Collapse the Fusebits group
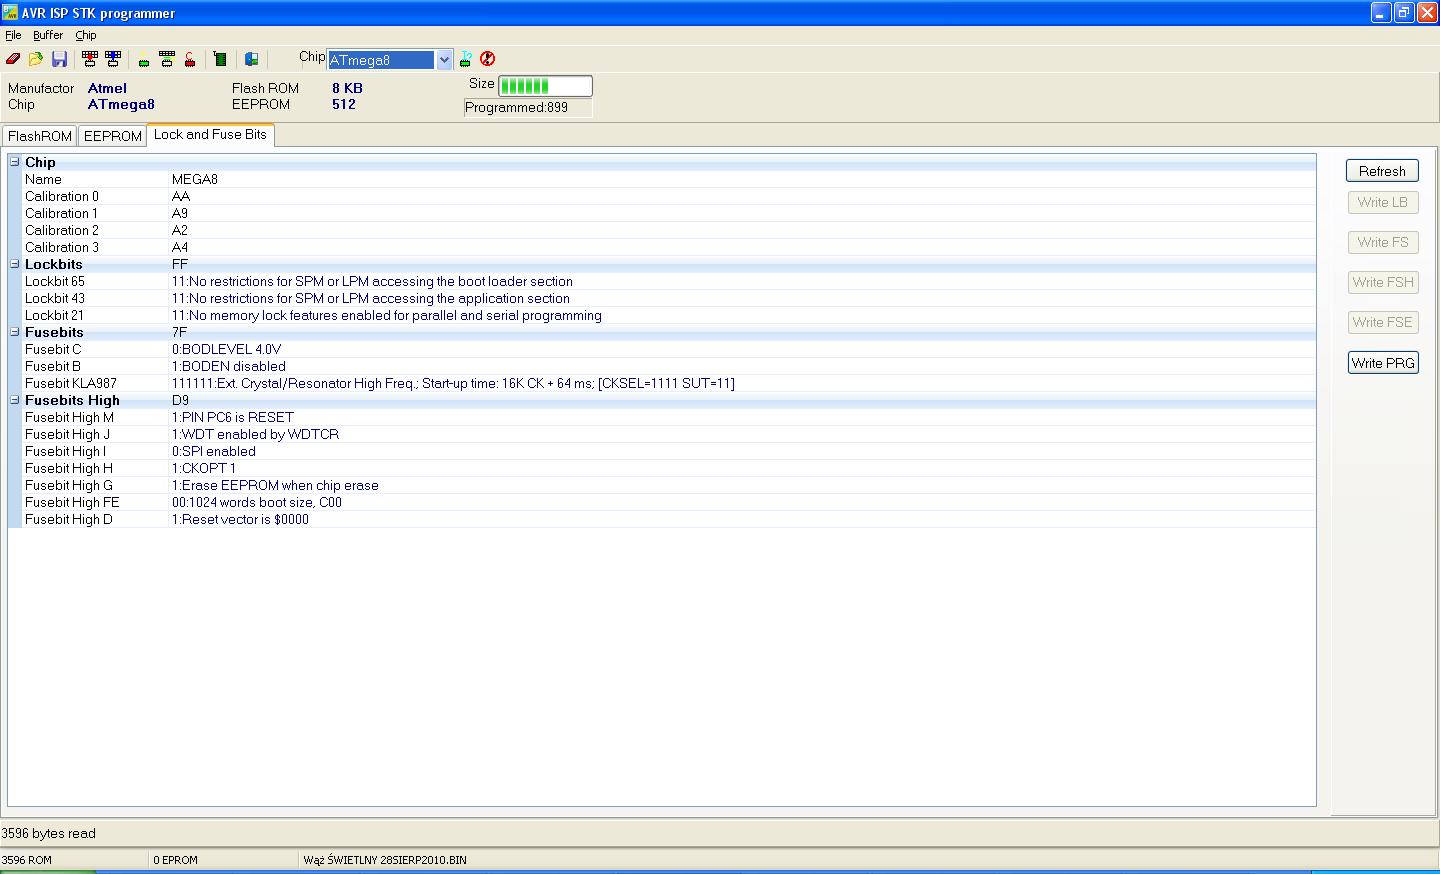This screenshot has height=874, width=1440. pos(15,332)
